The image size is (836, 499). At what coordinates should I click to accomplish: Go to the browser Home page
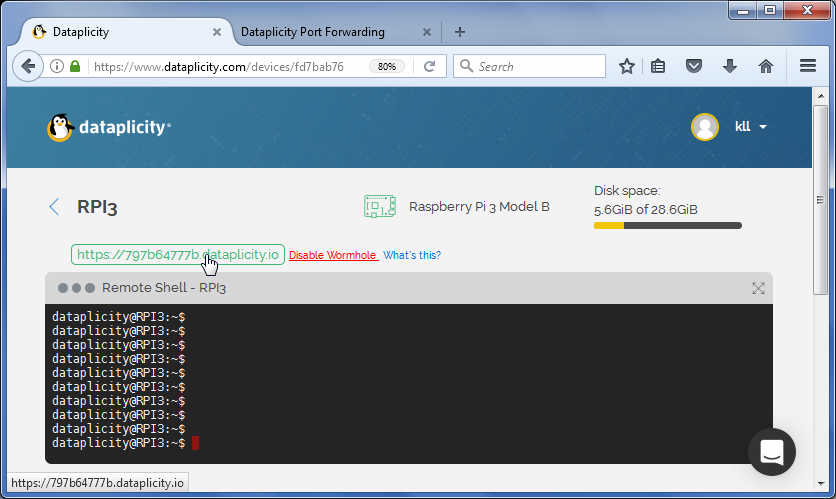coord(766,66)
